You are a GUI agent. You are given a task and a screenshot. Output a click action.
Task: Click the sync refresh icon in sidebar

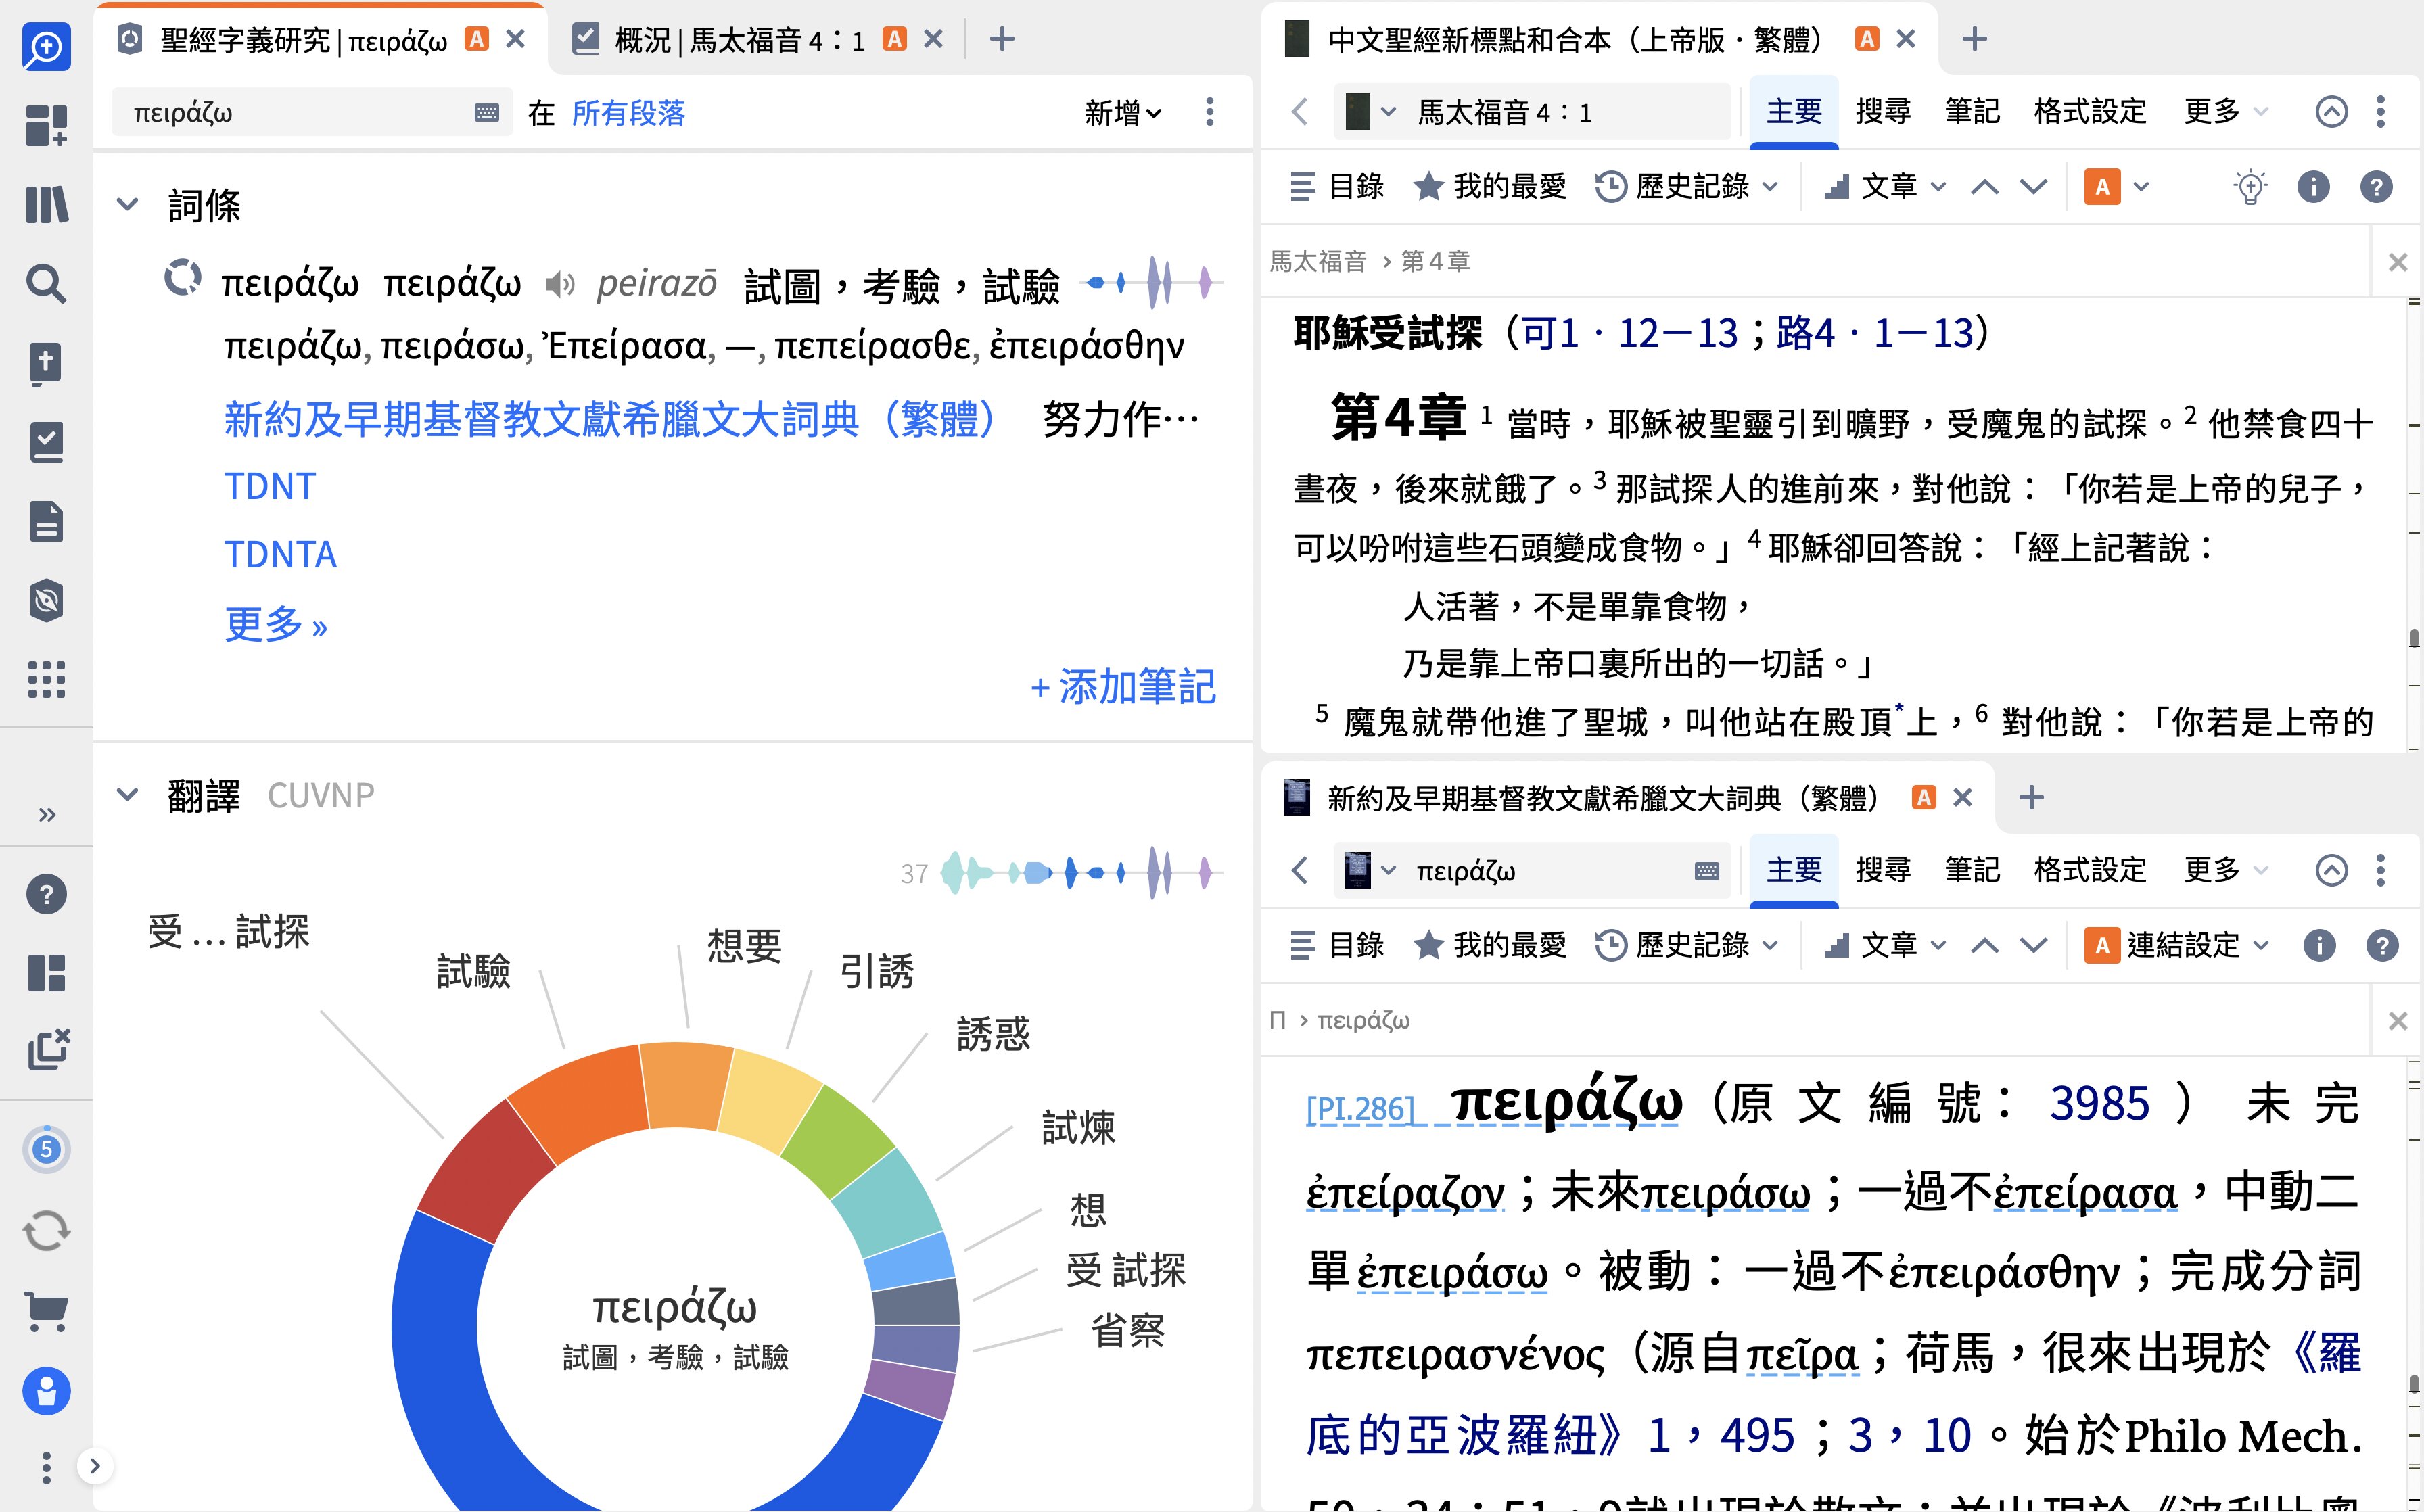click(46, 1231)
